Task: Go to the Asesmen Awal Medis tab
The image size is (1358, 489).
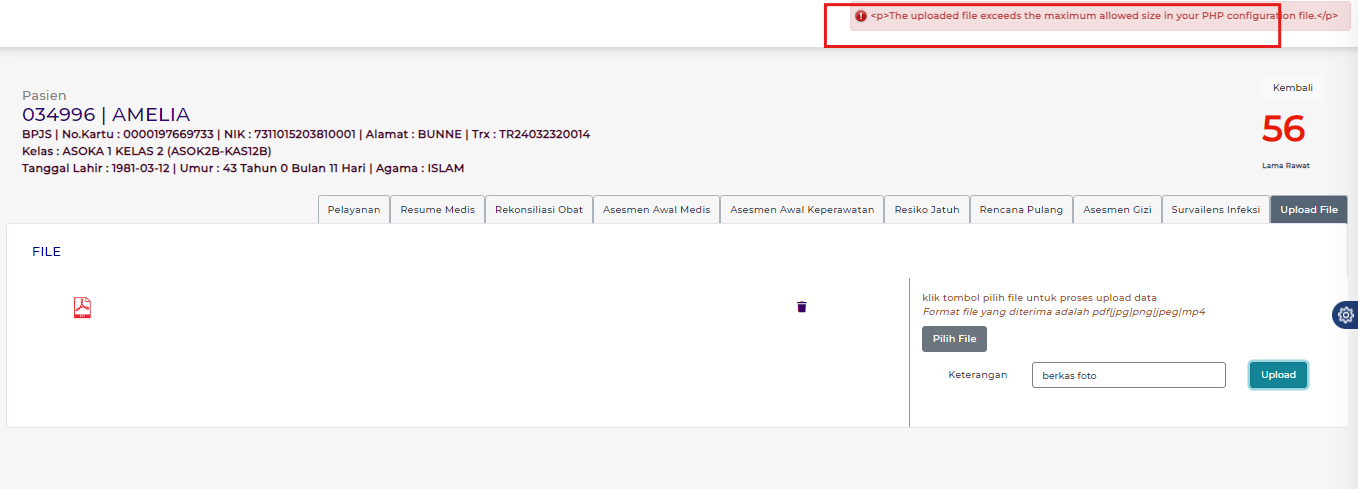Action: pos(656,210)
